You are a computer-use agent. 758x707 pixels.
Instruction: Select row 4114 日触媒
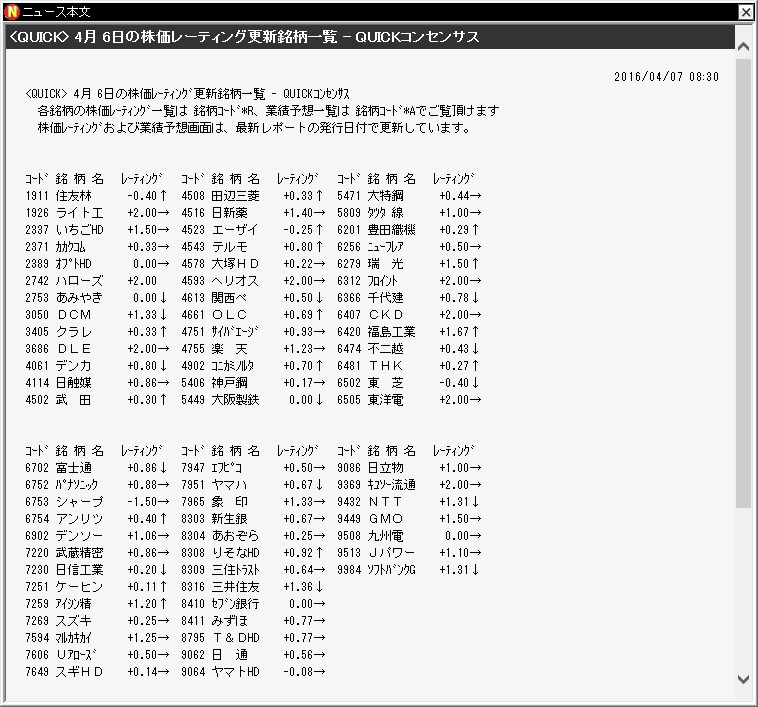point(97,383)
